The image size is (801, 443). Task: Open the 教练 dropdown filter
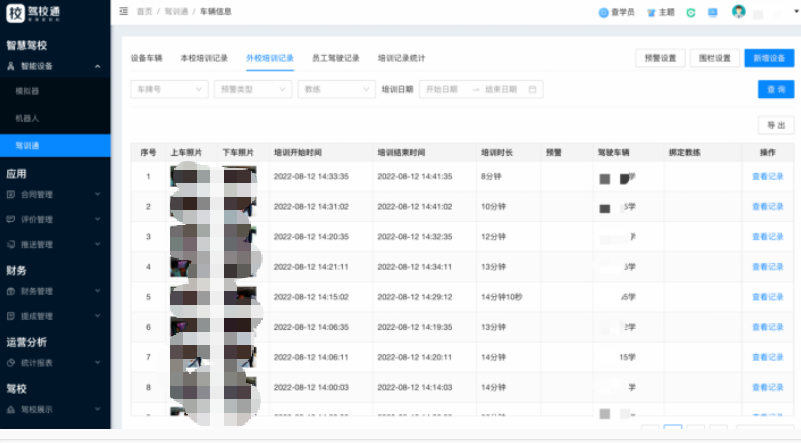pyautogui.click(x=336, y=89)
